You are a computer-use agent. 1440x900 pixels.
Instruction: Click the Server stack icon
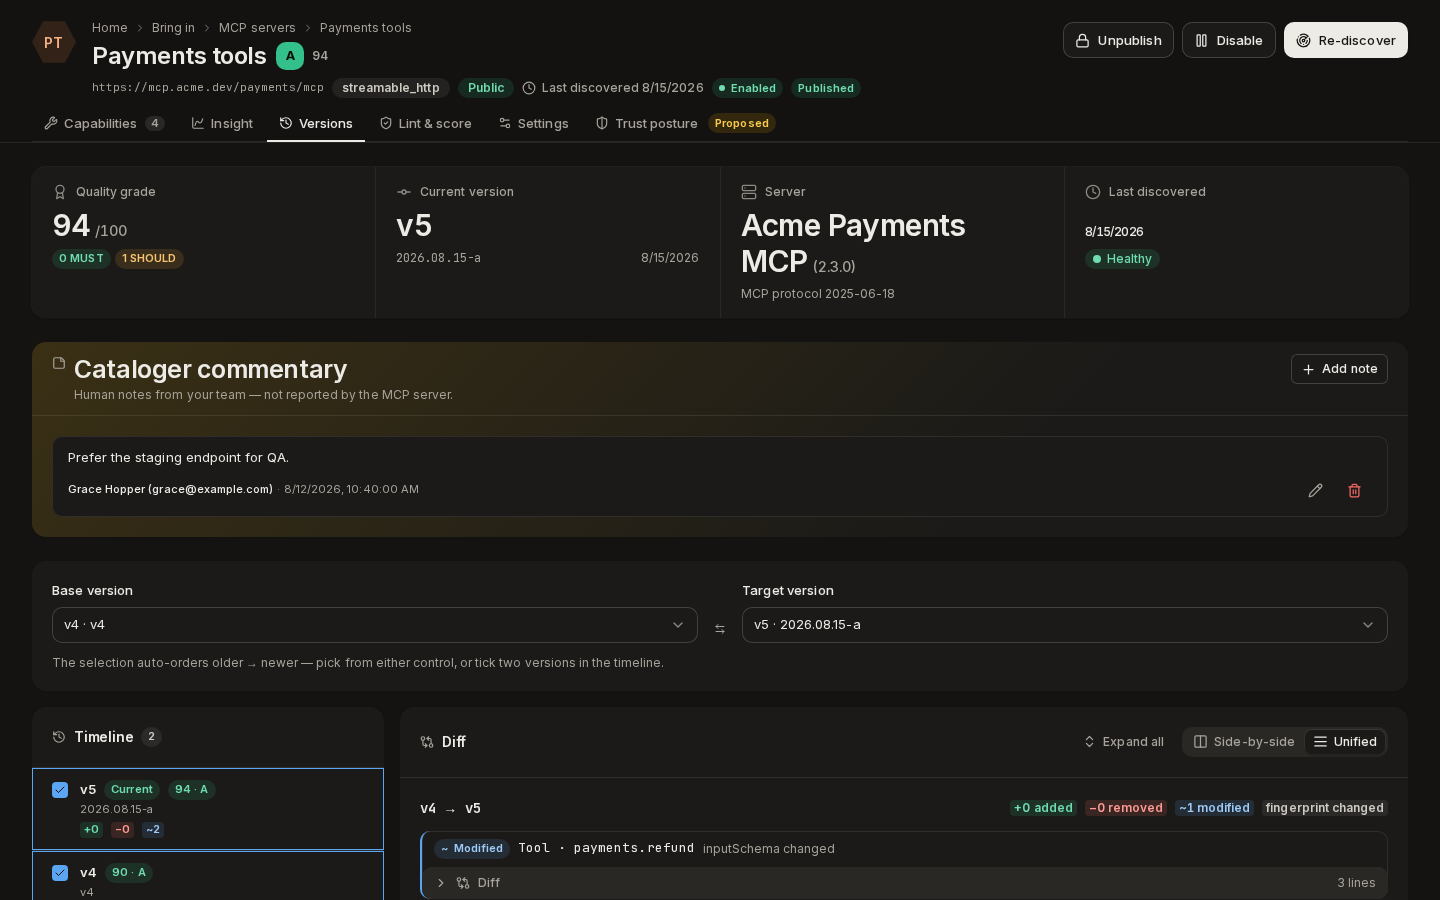748,192
